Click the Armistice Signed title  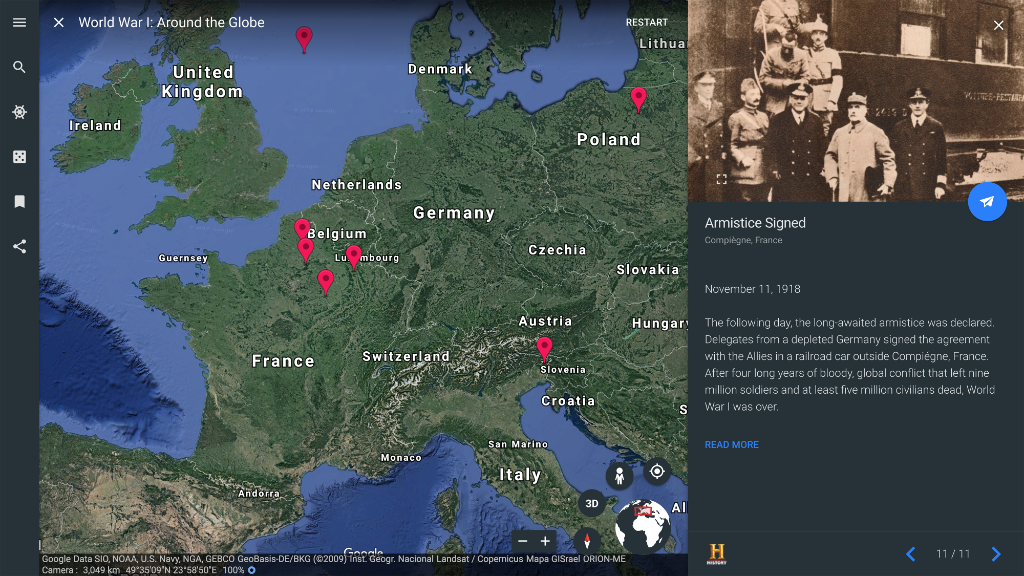[x=755, y=223]
